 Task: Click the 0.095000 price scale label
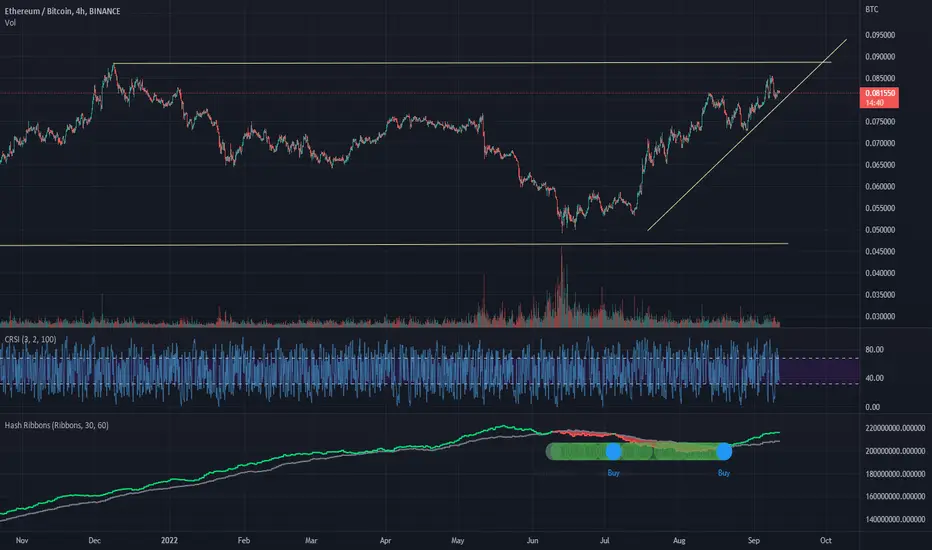pos(880,35)
